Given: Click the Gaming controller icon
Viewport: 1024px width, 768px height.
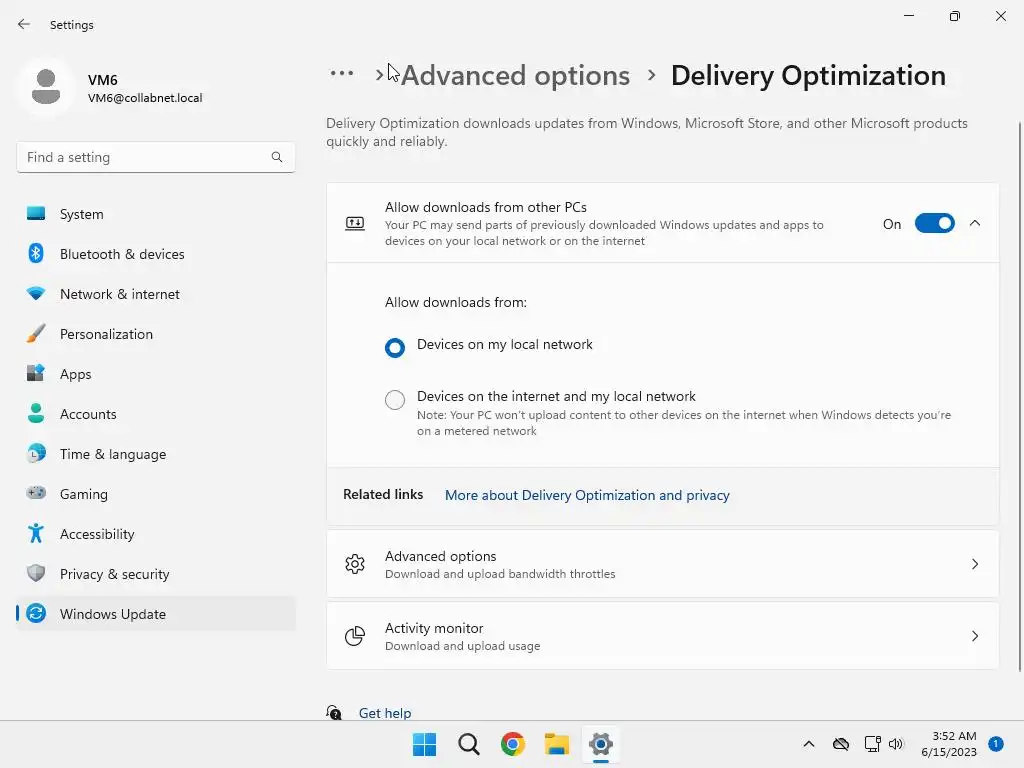Looking at the screenshot, I should [x=36, y=494].
